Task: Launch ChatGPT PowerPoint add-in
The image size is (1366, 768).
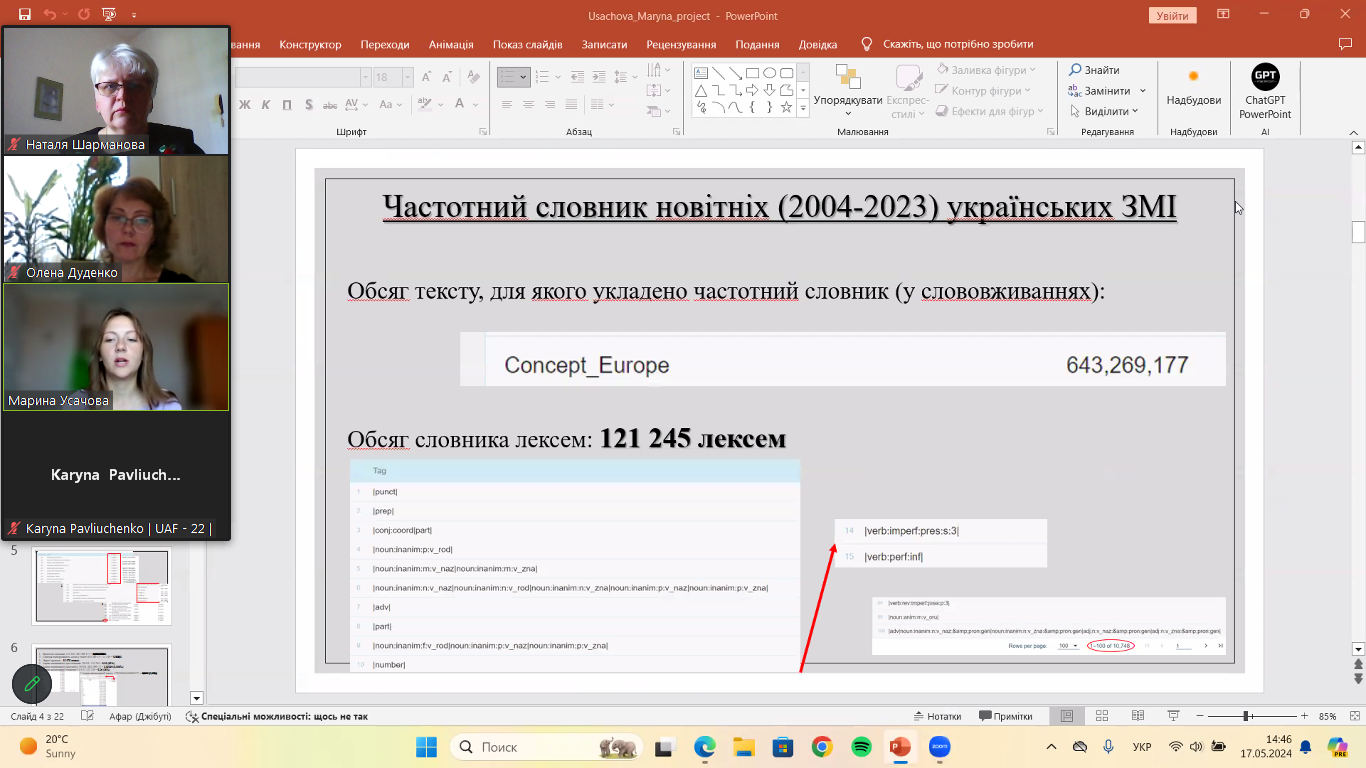Action: click(x=1265, y=91)
